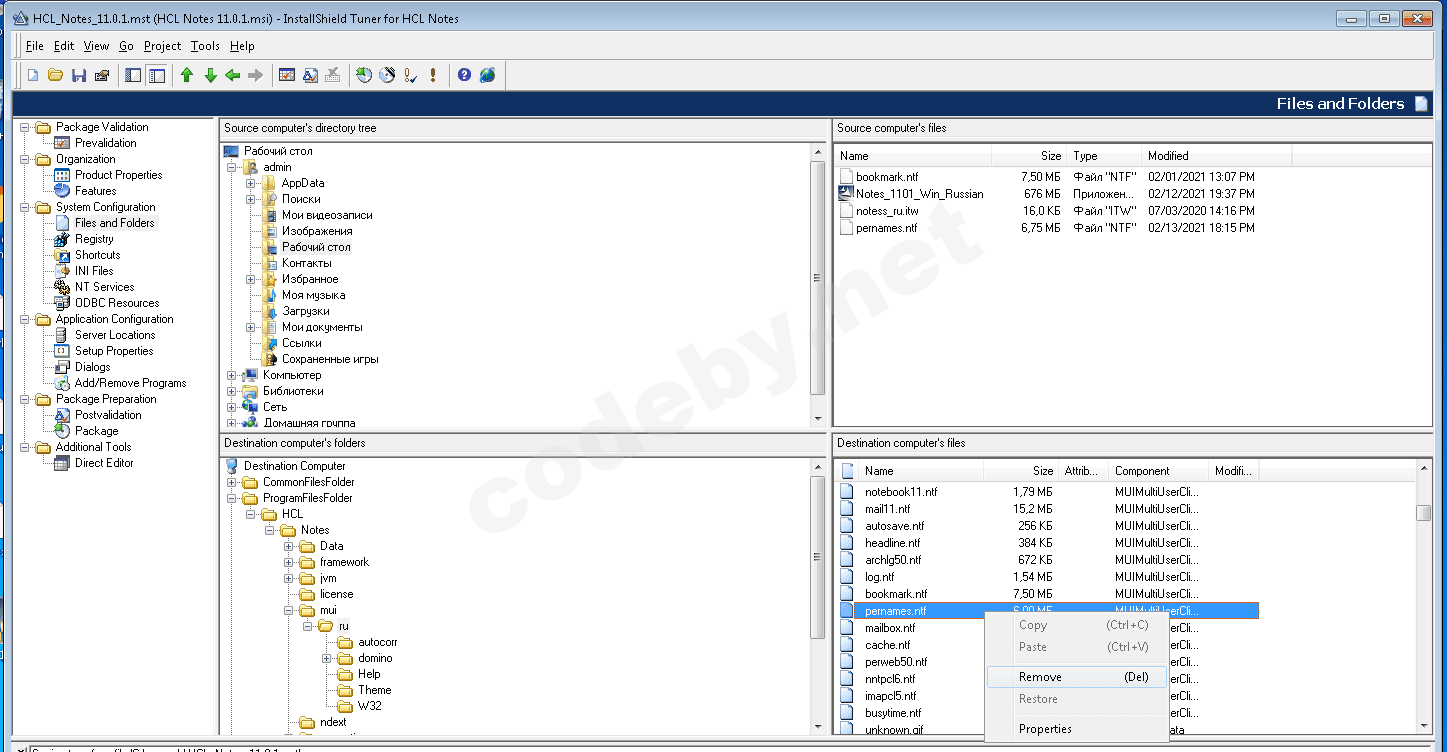This screenshot has width=1447, height=752.
Task: Expand the AppData folder in source tree
Action: (x=251, y=183)
